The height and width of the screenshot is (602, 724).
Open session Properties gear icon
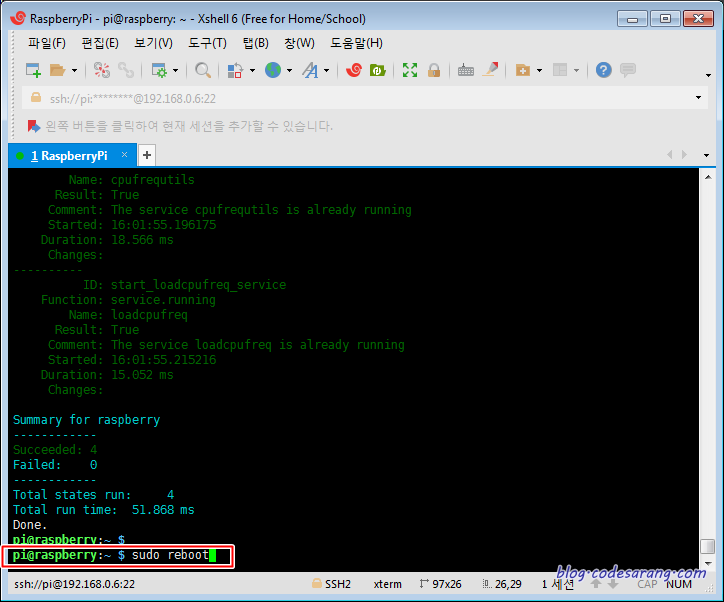[x=159, y=70]
